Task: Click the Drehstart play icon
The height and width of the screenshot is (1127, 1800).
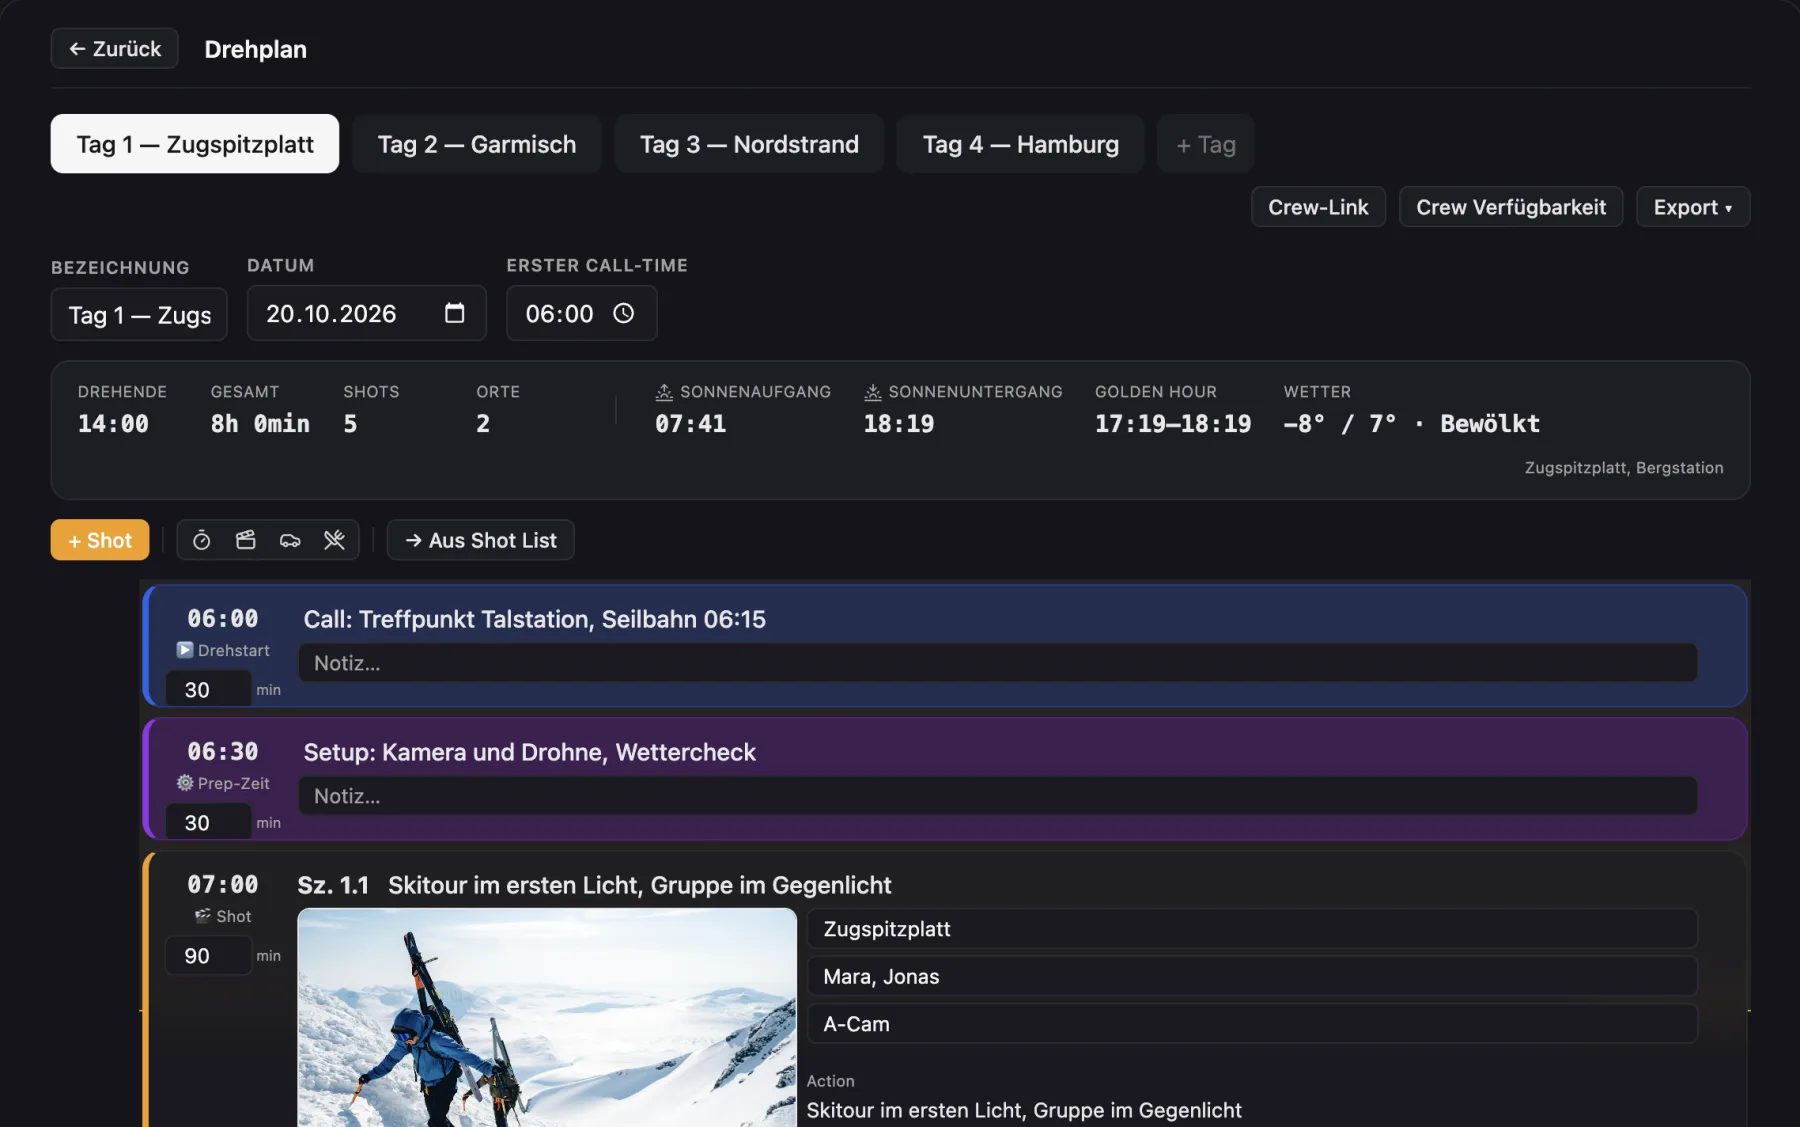Action: pos(185,650)
